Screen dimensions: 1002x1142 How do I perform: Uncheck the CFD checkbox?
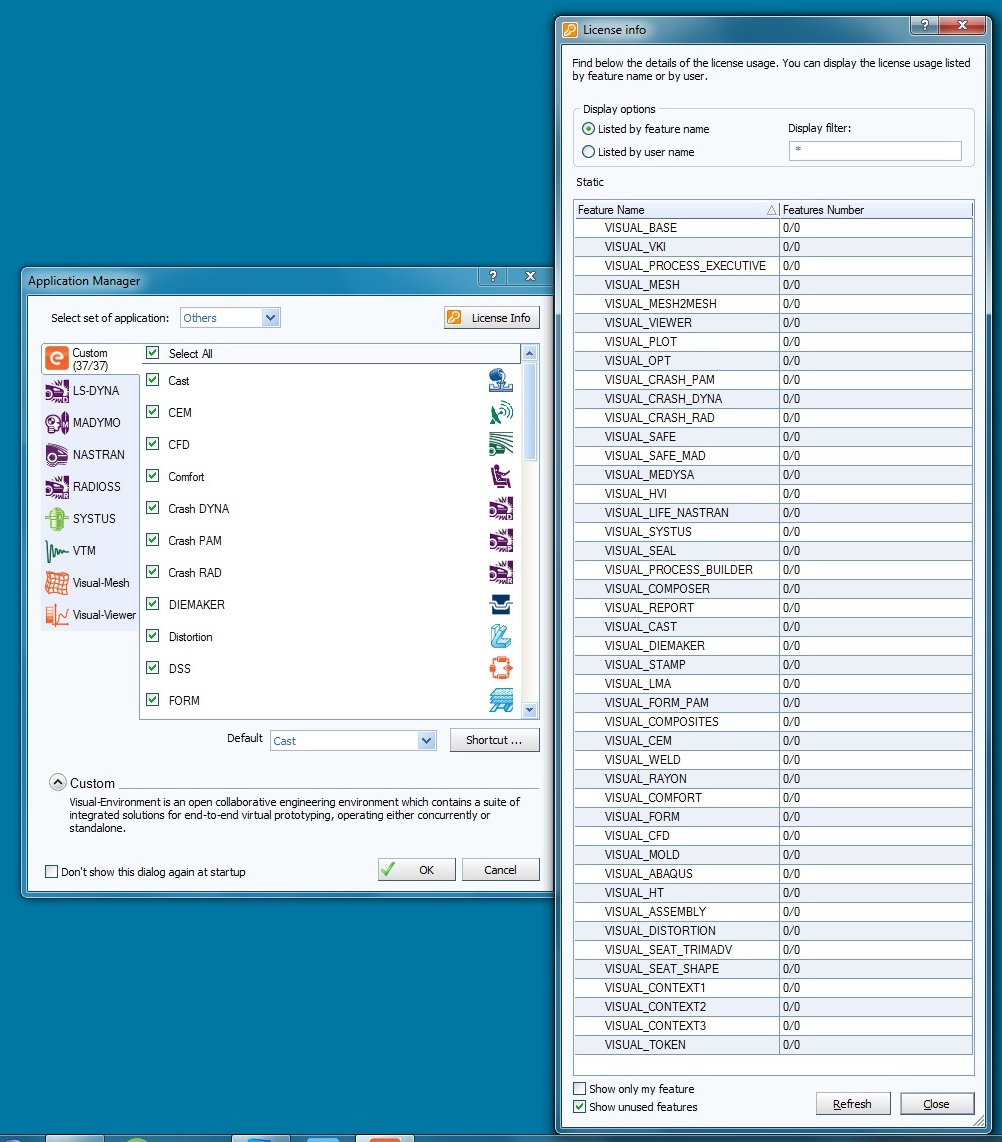tap(152, 444)
